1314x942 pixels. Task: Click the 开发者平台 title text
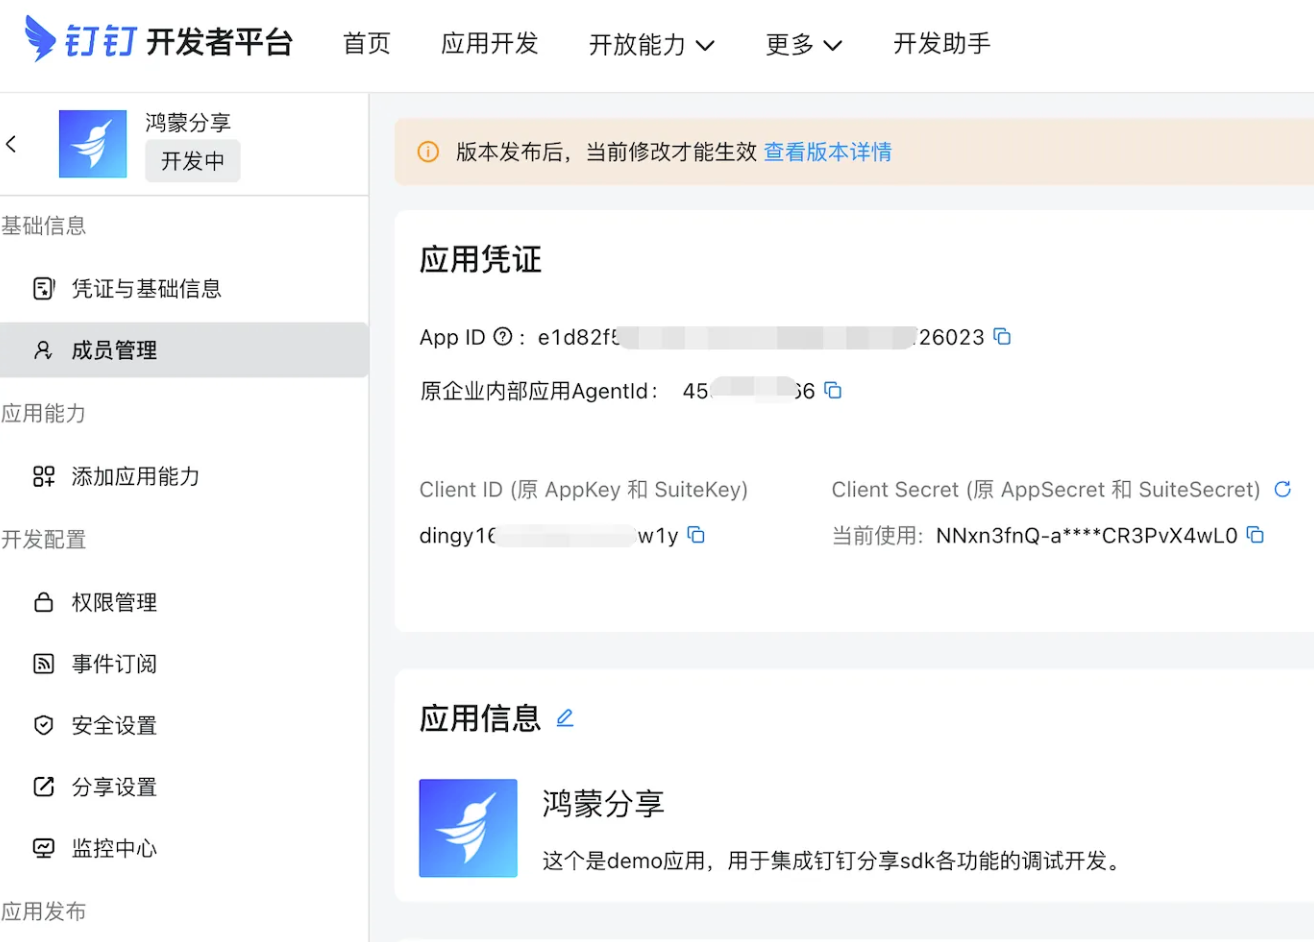pos(220,42)
